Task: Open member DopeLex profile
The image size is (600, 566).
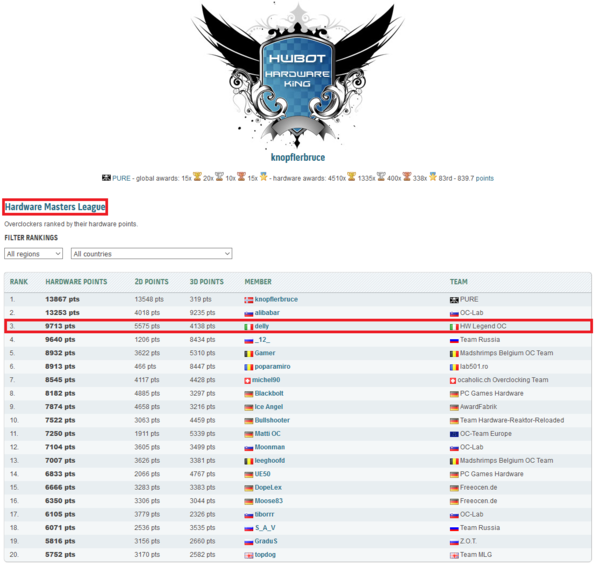Action: click(268, 487)
